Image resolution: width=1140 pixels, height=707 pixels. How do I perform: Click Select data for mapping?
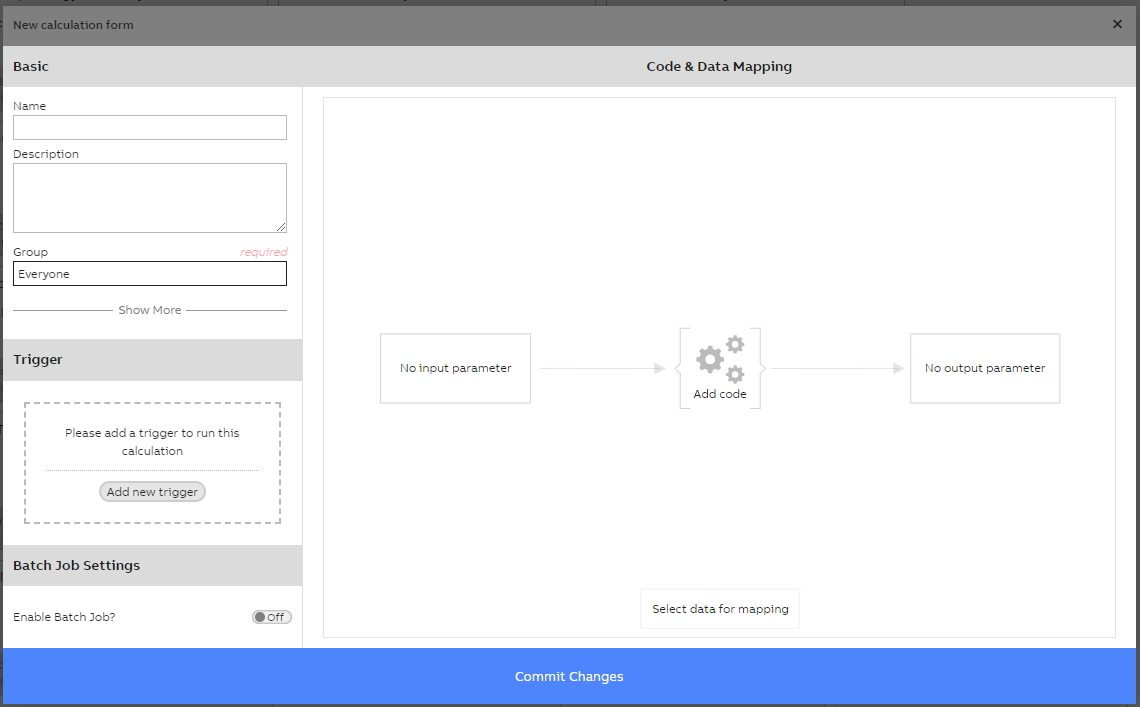point(719,608)
